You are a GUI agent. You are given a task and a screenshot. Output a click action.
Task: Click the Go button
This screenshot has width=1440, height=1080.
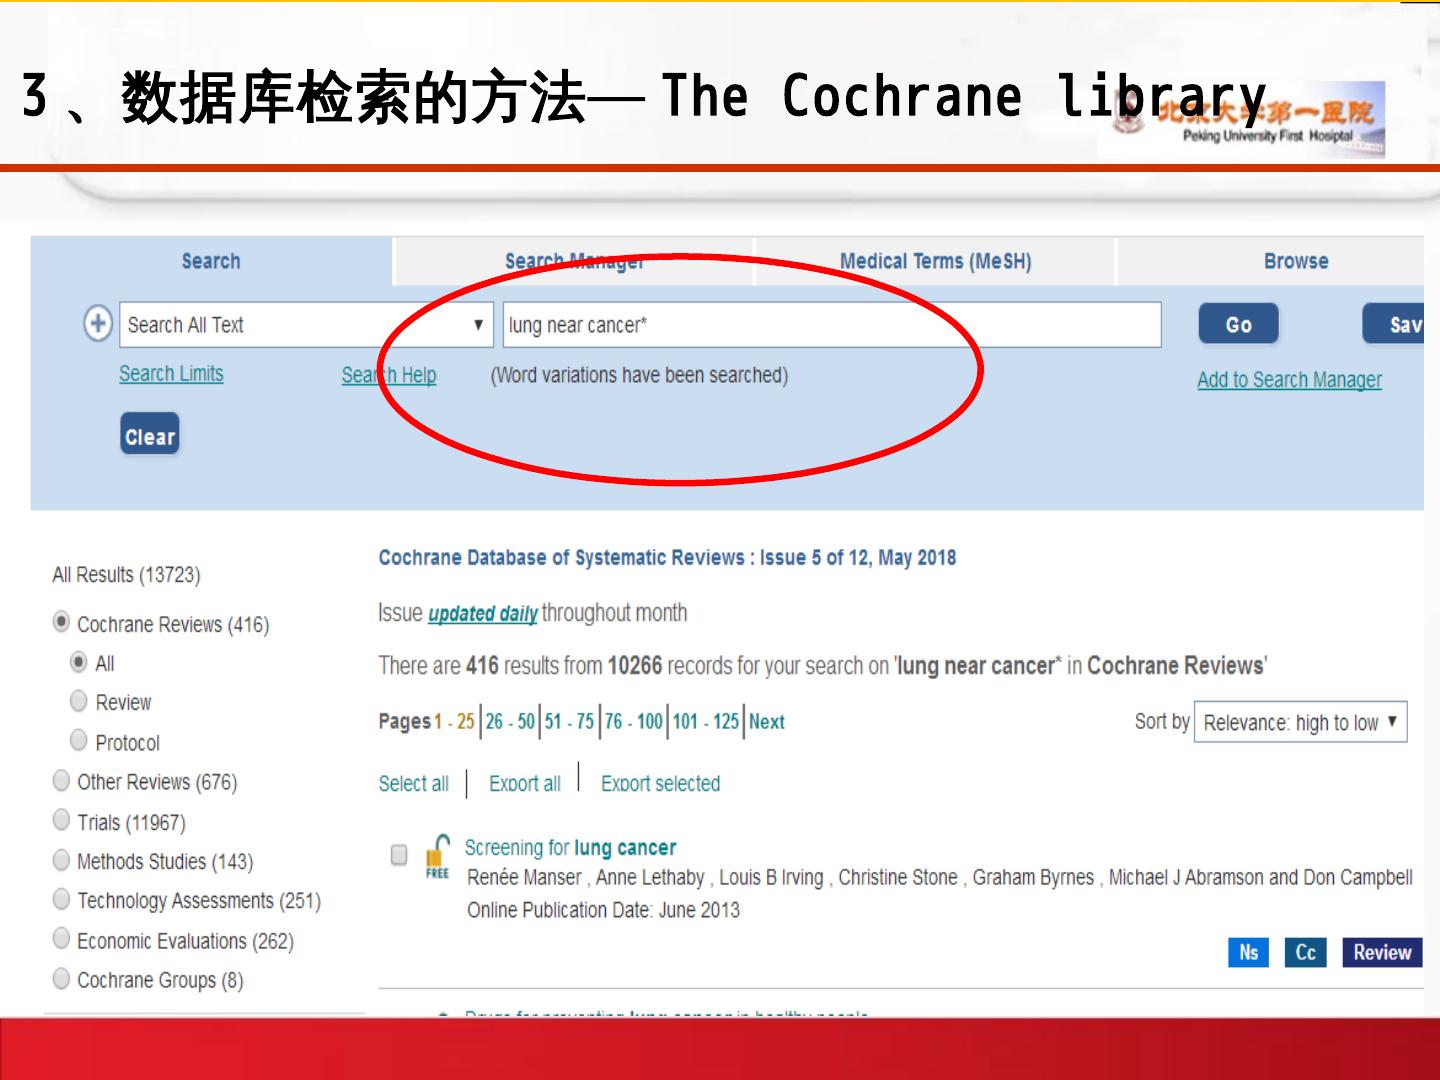click(x=1239, y=324)
